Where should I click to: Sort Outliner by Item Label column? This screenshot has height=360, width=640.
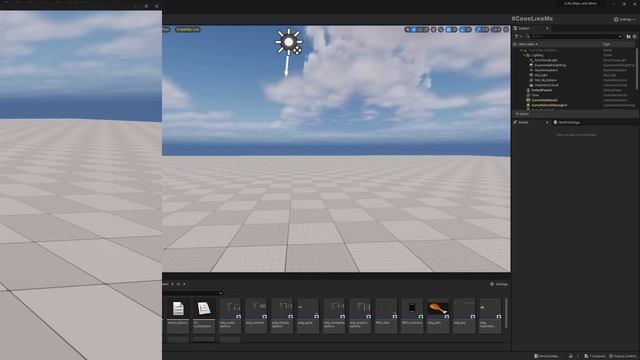click(x=528, y=44)
